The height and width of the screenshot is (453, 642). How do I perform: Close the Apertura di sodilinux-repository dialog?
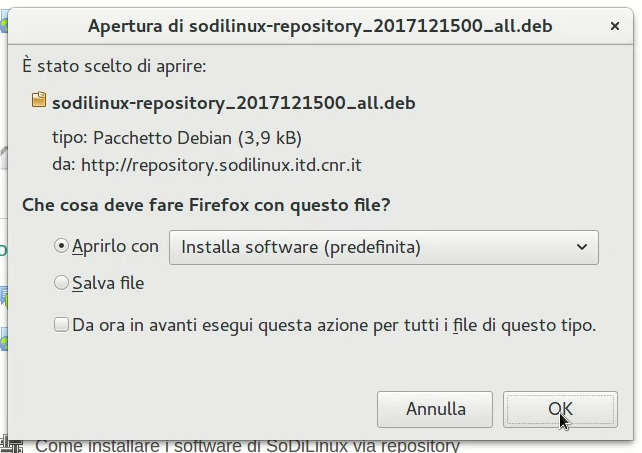[613, 25]
